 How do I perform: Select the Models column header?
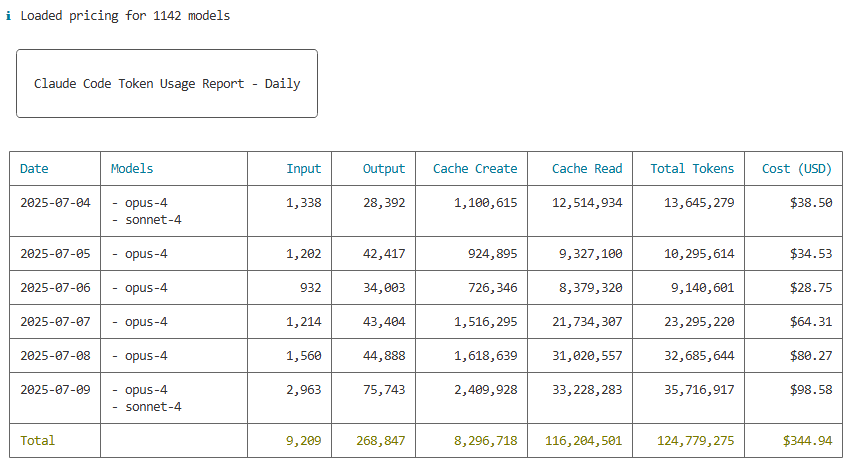click(x=132, y=169)
